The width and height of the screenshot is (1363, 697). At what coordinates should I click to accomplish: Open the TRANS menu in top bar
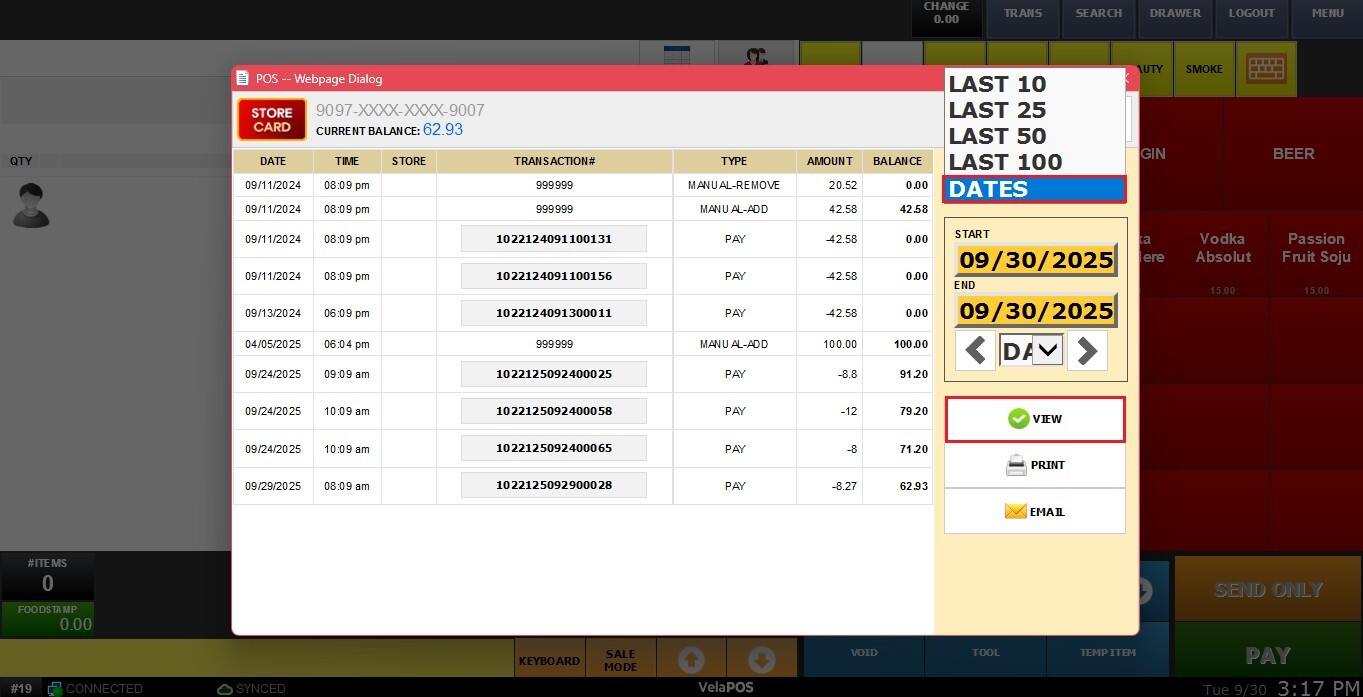[x=1022, y=14]
